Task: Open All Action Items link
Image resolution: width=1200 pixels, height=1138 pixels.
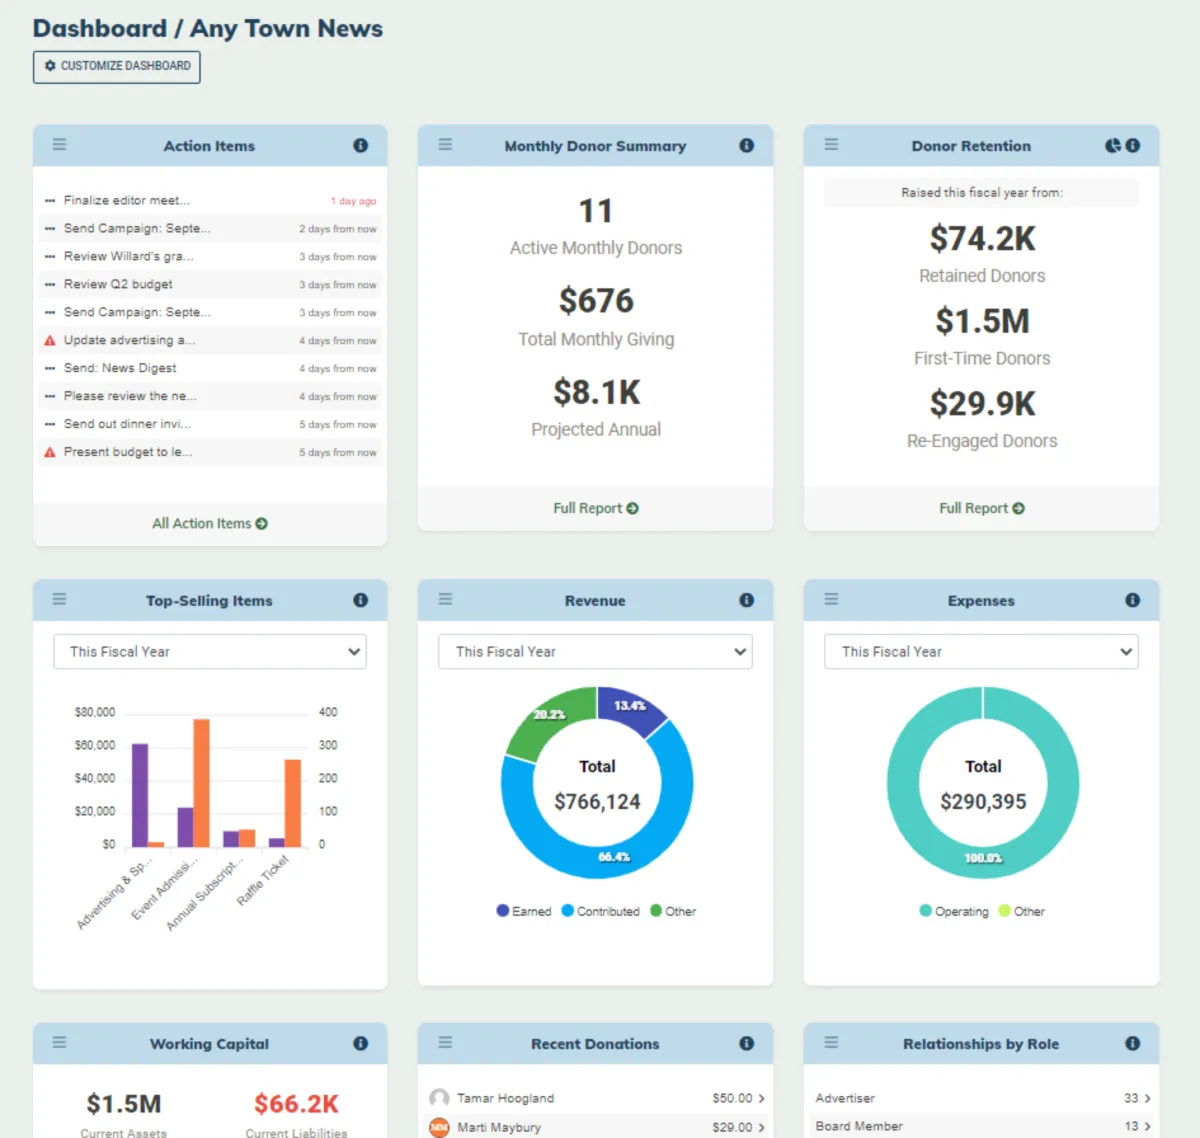Action: click(210, 523)
